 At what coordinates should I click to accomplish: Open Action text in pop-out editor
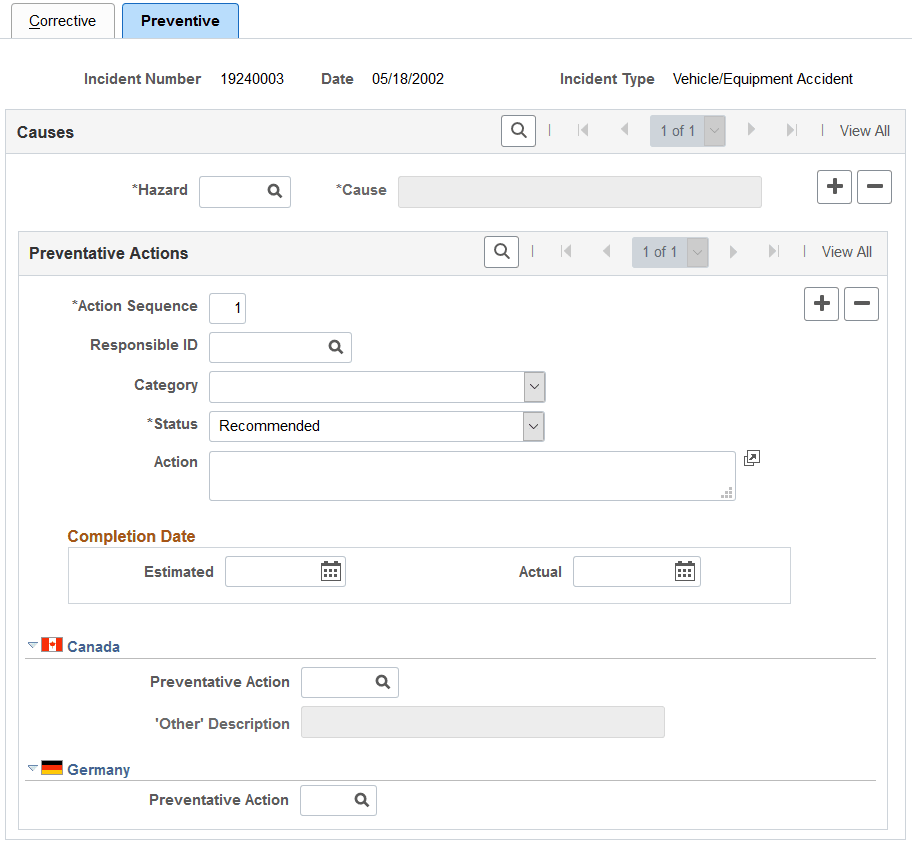[751, 458]
